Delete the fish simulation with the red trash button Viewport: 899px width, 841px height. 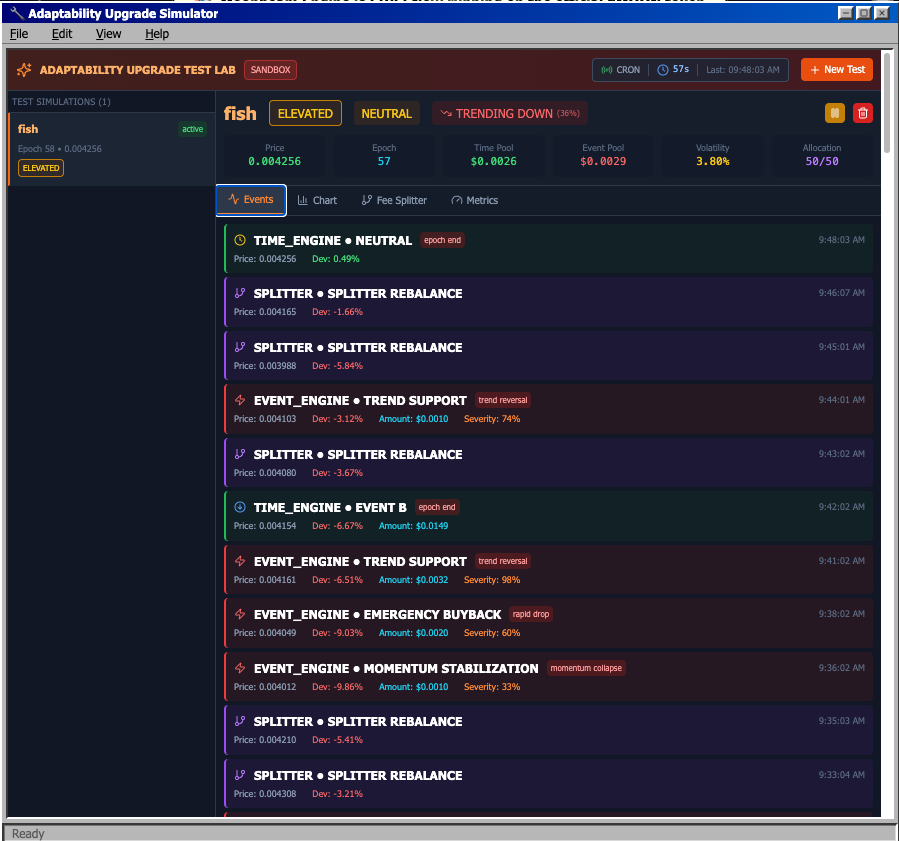[863, 113]
